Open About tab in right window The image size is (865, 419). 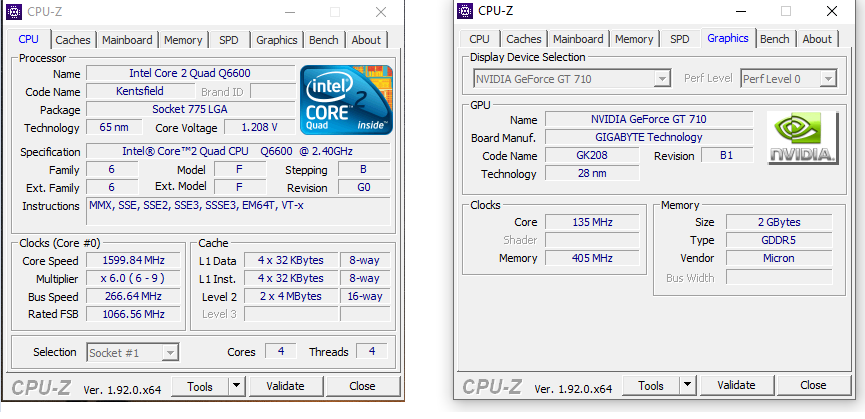pos(817,39)
